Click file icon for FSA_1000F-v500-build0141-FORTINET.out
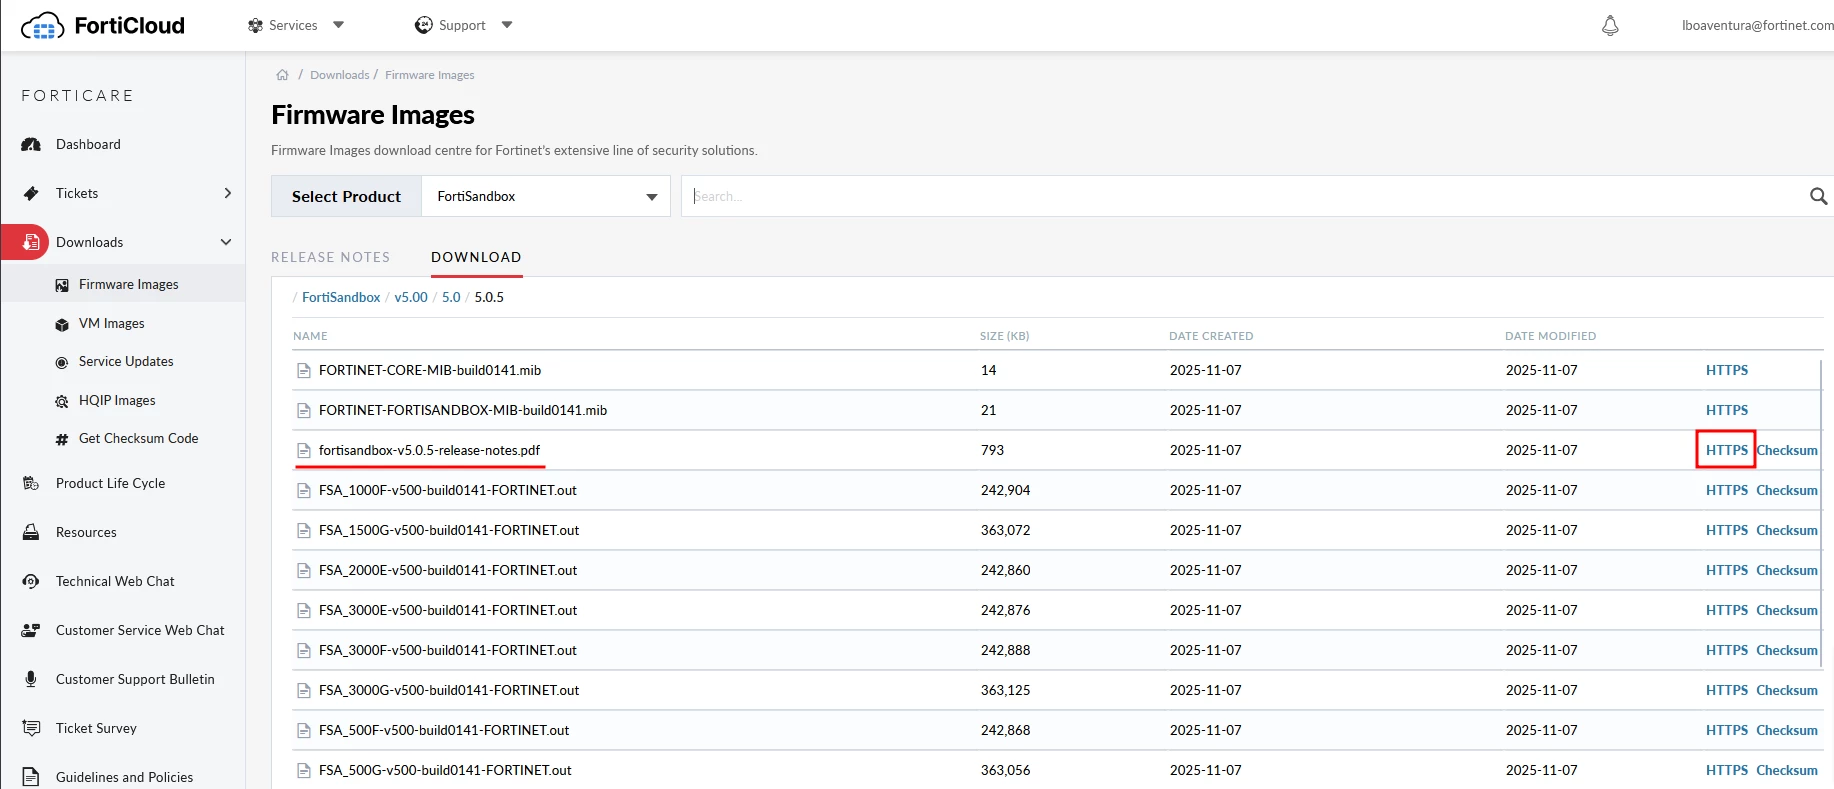The width and height of the screenshot is (1834, 789). click(x=304, y=491)
